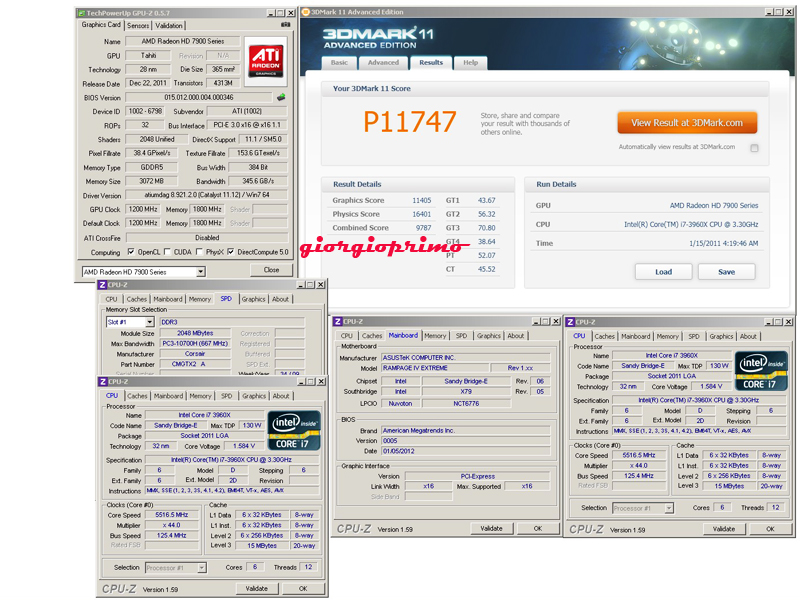Screen dimensions: 800x600
Task: Click the camera screenshot icon in GPU-Z
Action: click(x=286, y=24)
